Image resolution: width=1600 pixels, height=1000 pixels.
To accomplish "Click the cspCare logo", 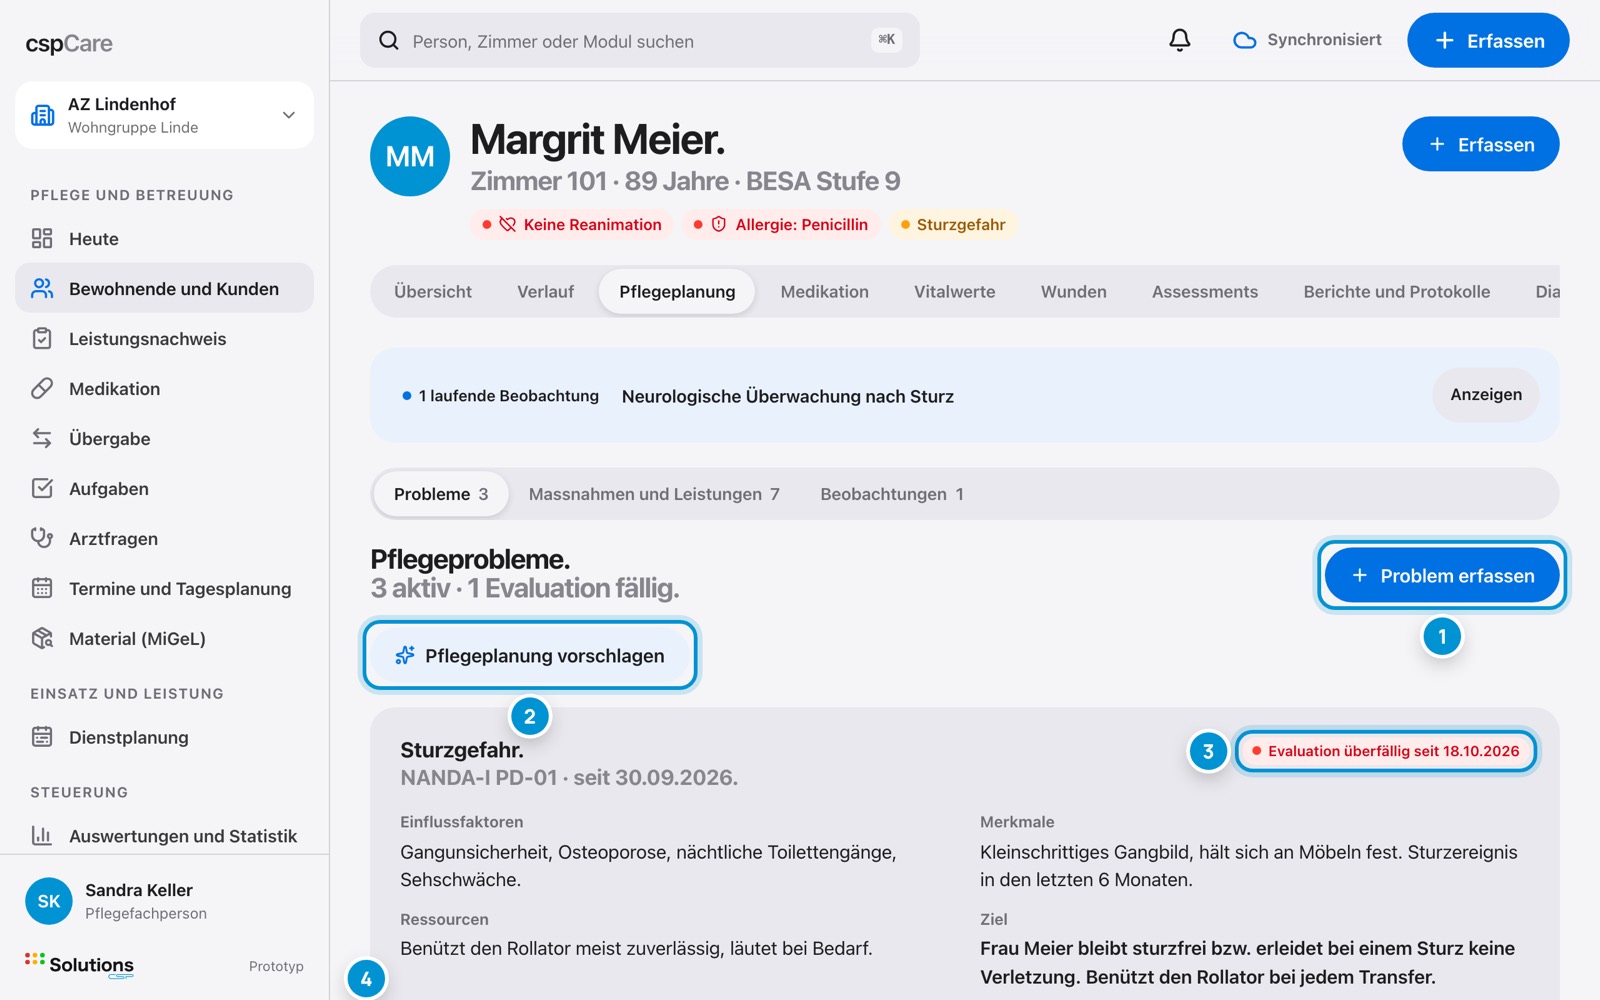I will (69, 44).
